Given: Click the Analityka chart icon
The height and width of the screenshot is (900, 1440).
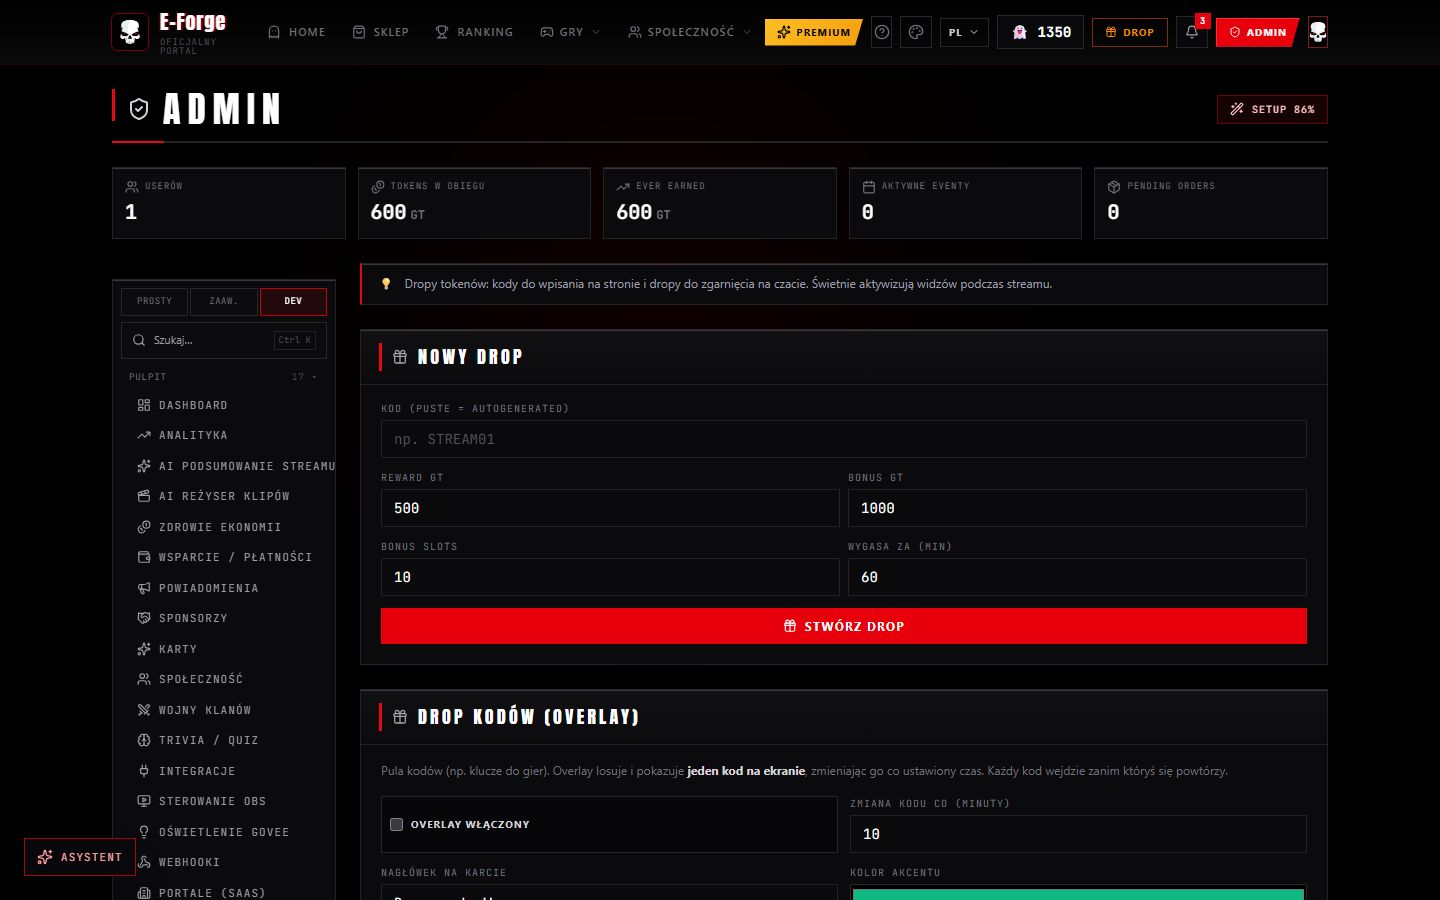Looking at the screenshot, I should point(144,435).
